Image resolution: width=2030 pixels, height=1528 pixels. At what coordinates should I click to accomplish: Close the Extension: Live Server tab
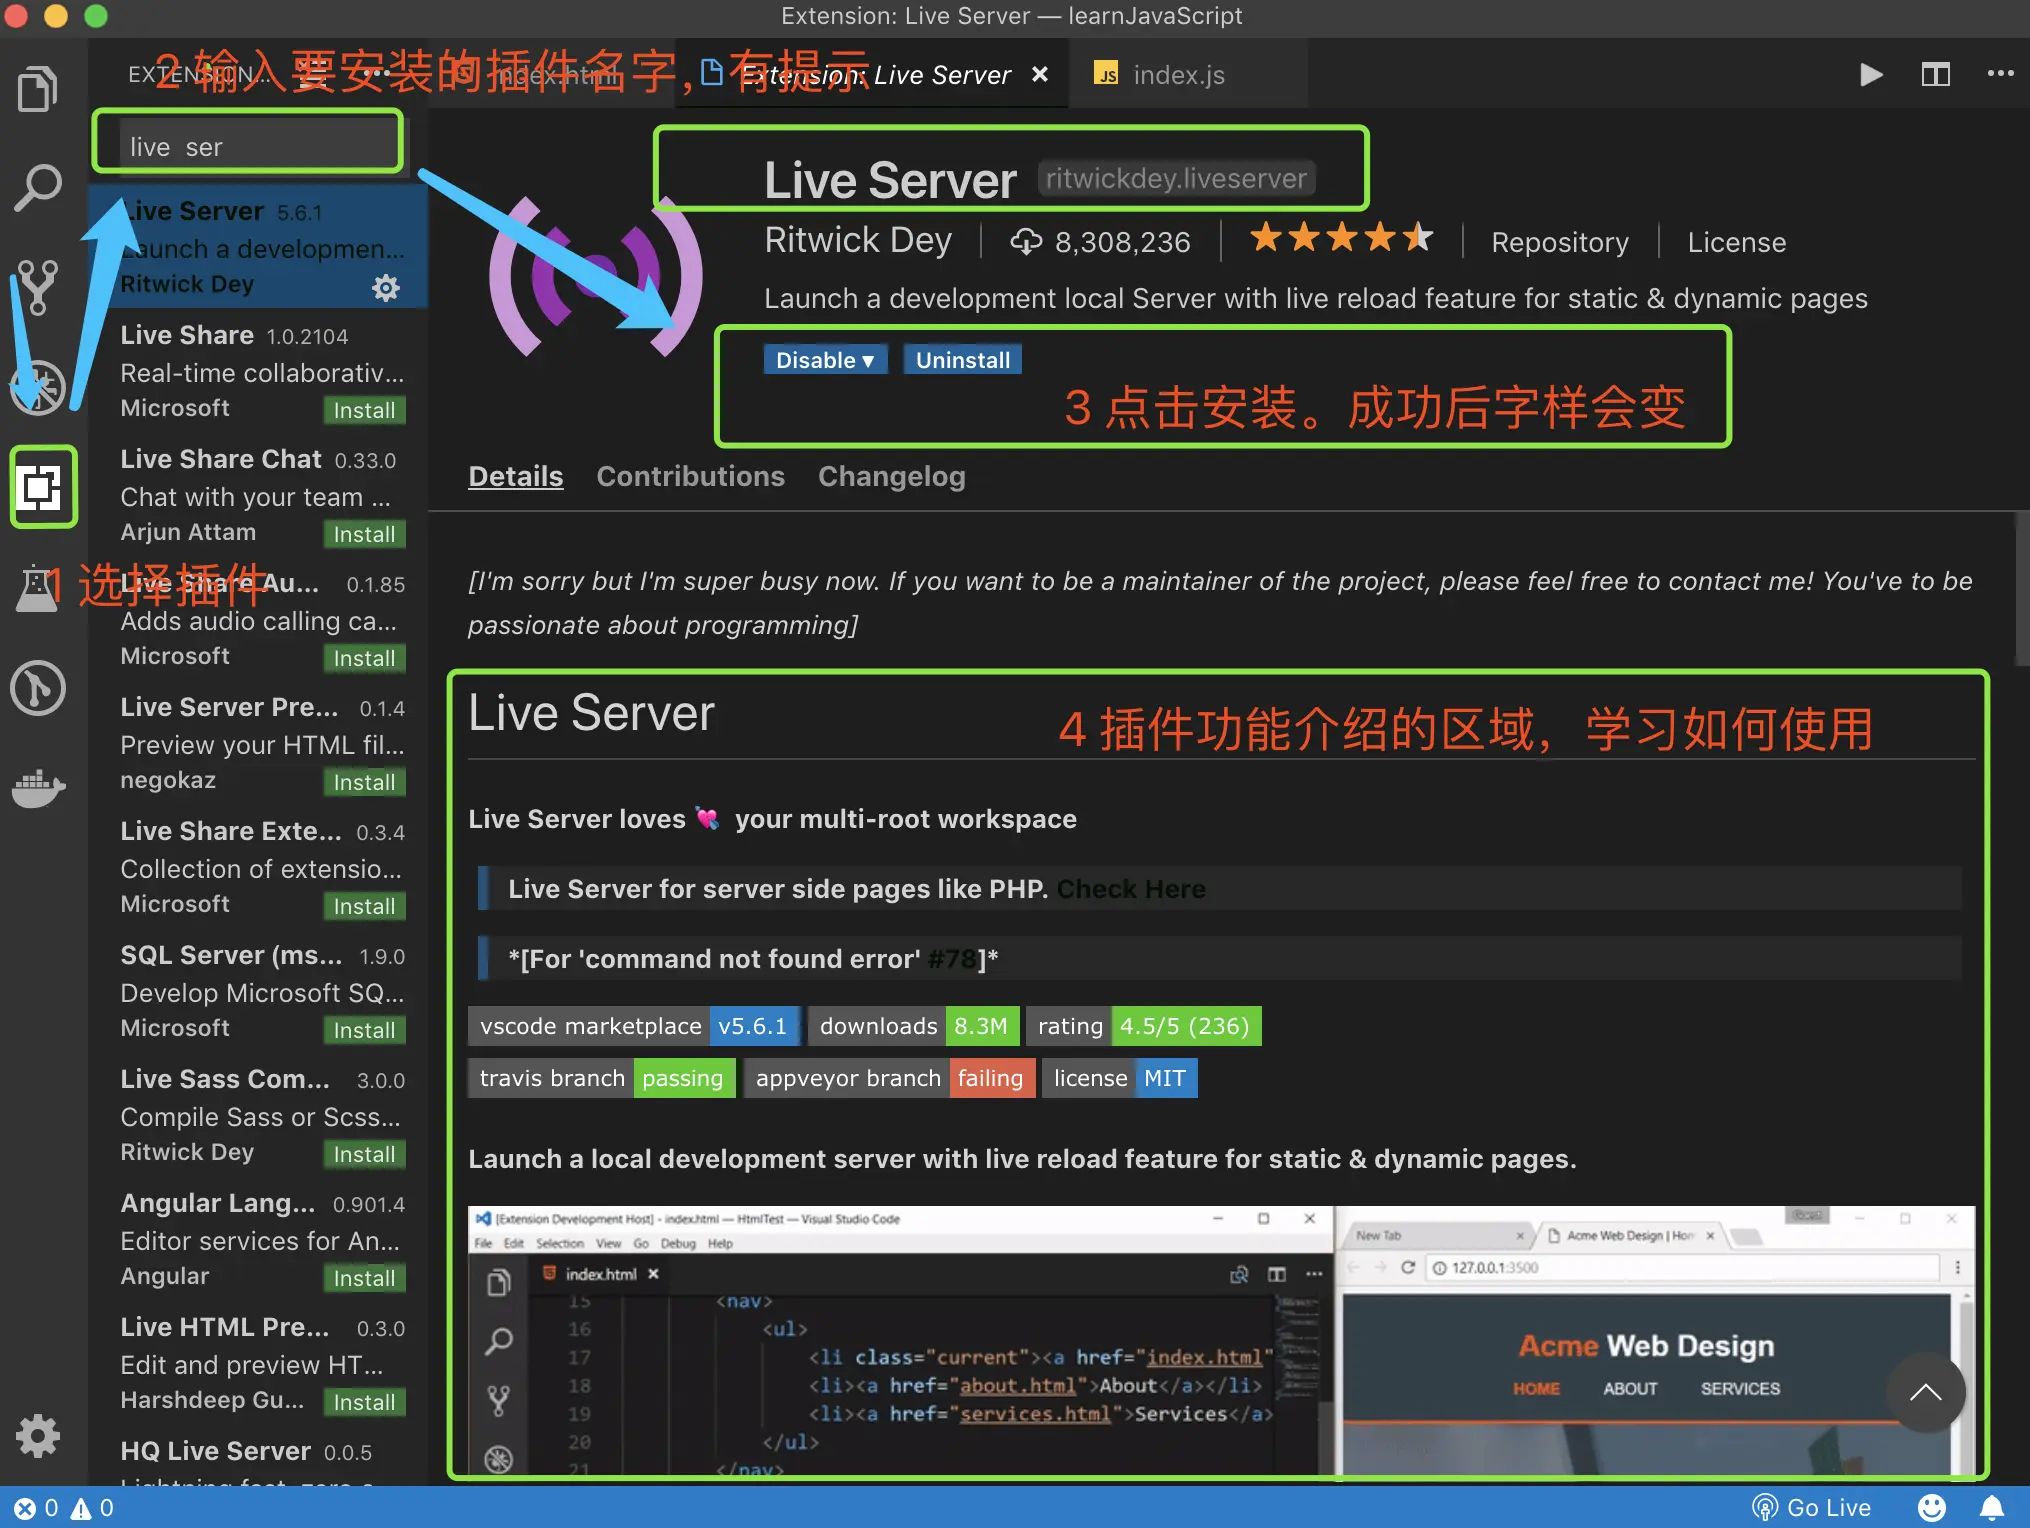point(1040,75)
